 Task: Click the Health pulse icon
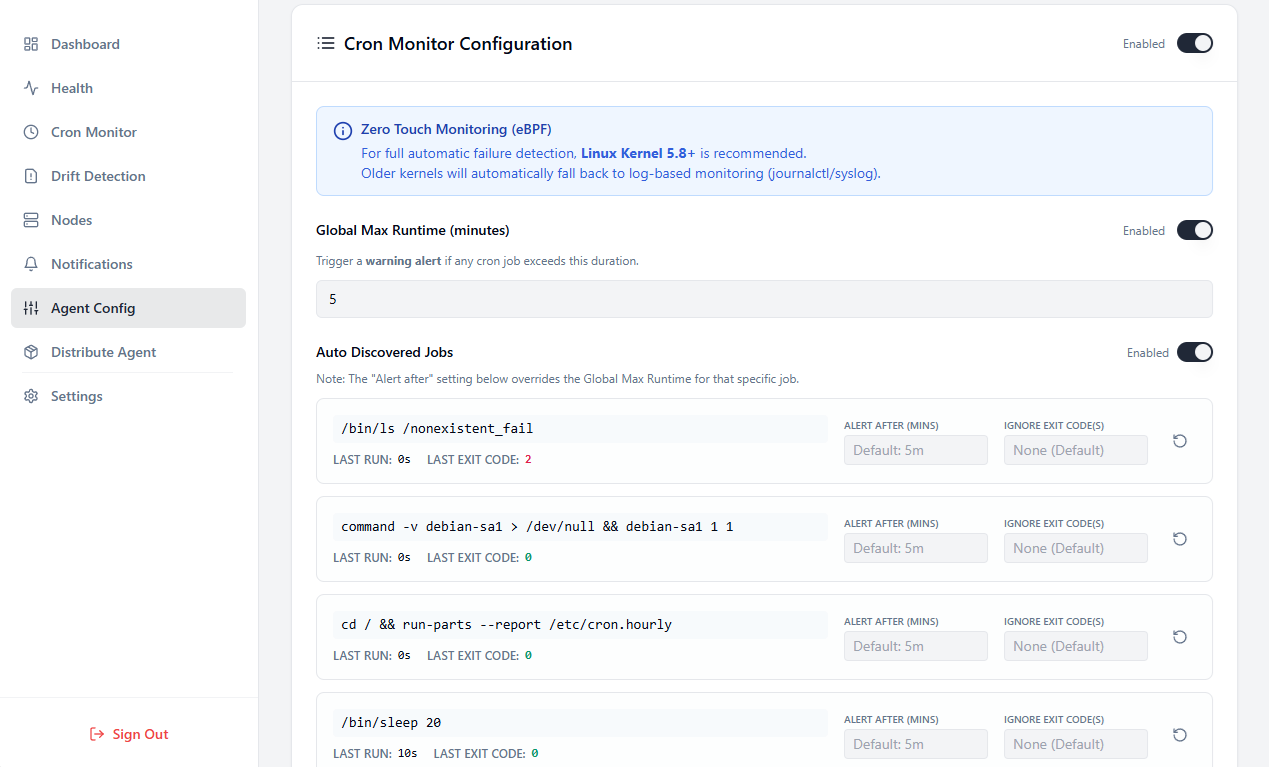pos(31,88)
